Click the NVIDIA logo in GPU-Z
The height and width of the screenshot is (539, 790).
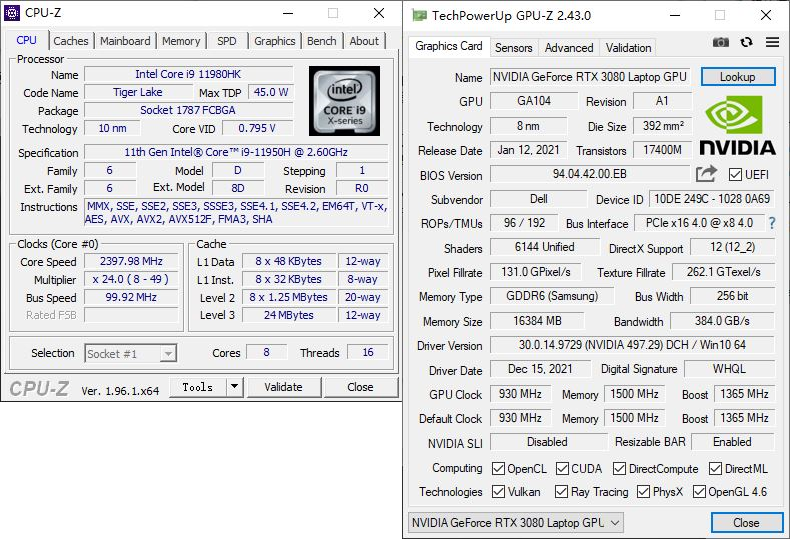[x=738, y=126]
